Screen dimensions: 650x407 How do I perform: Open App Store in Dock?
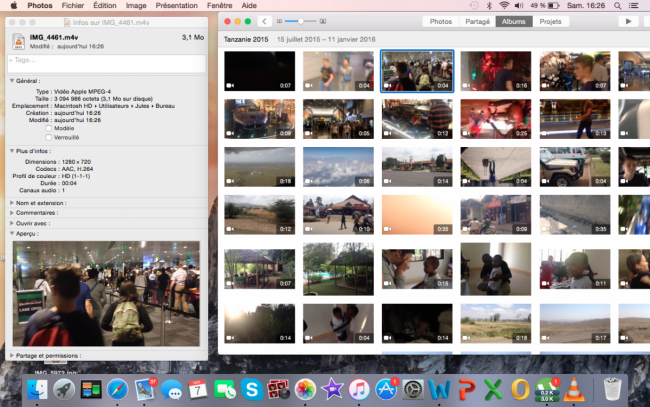[386, 389]
